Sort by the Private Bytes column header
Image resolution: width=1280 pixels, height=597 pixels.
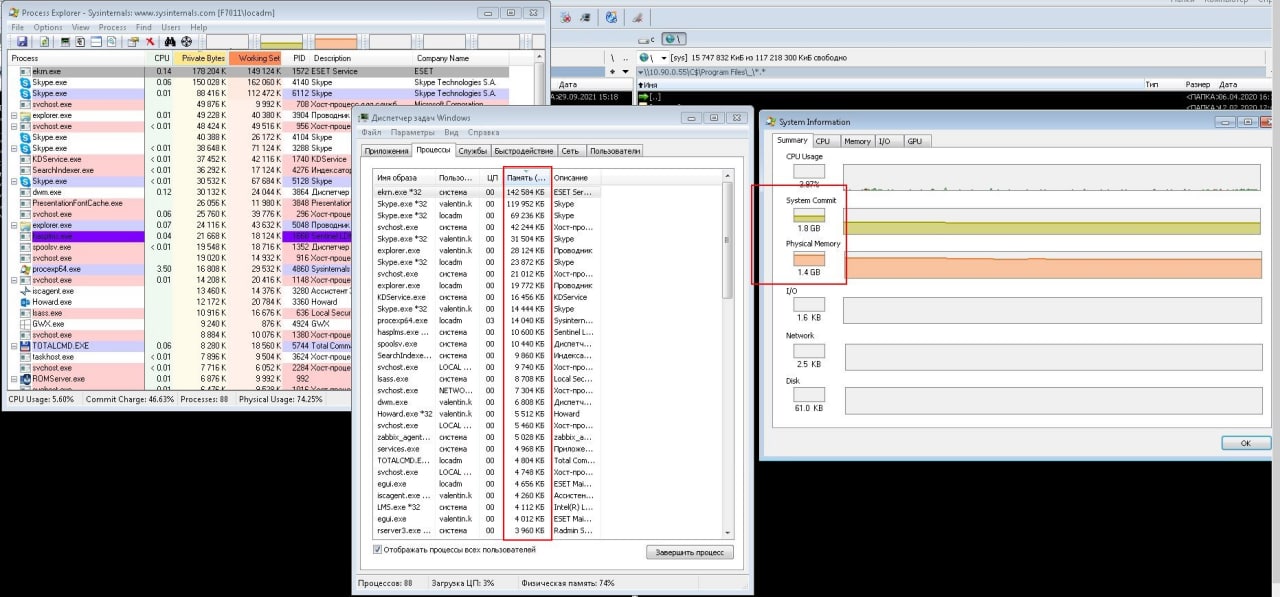[202, 58]
